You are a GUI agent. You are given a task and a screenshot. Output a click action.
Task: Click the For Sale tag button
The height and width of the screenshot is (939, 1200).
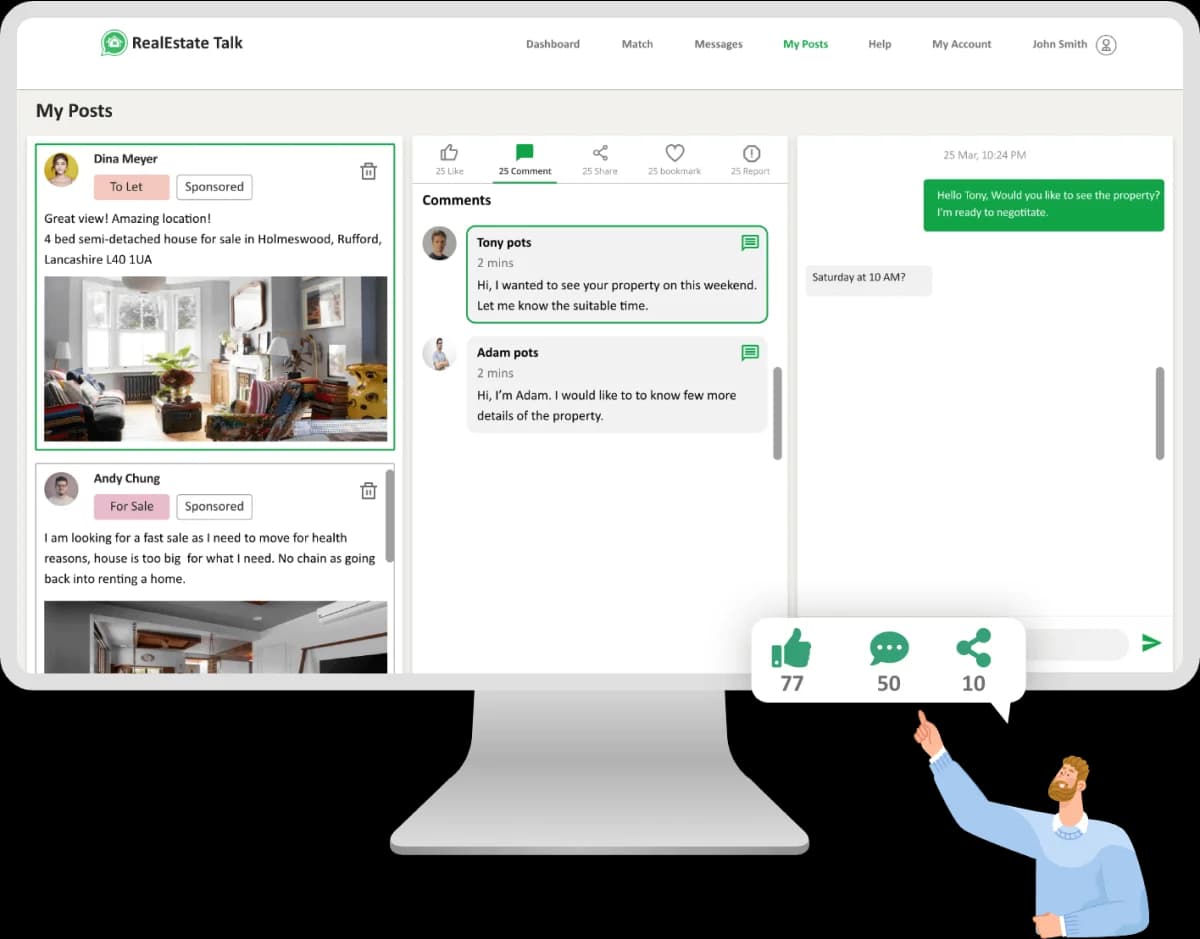click(132, 507)
